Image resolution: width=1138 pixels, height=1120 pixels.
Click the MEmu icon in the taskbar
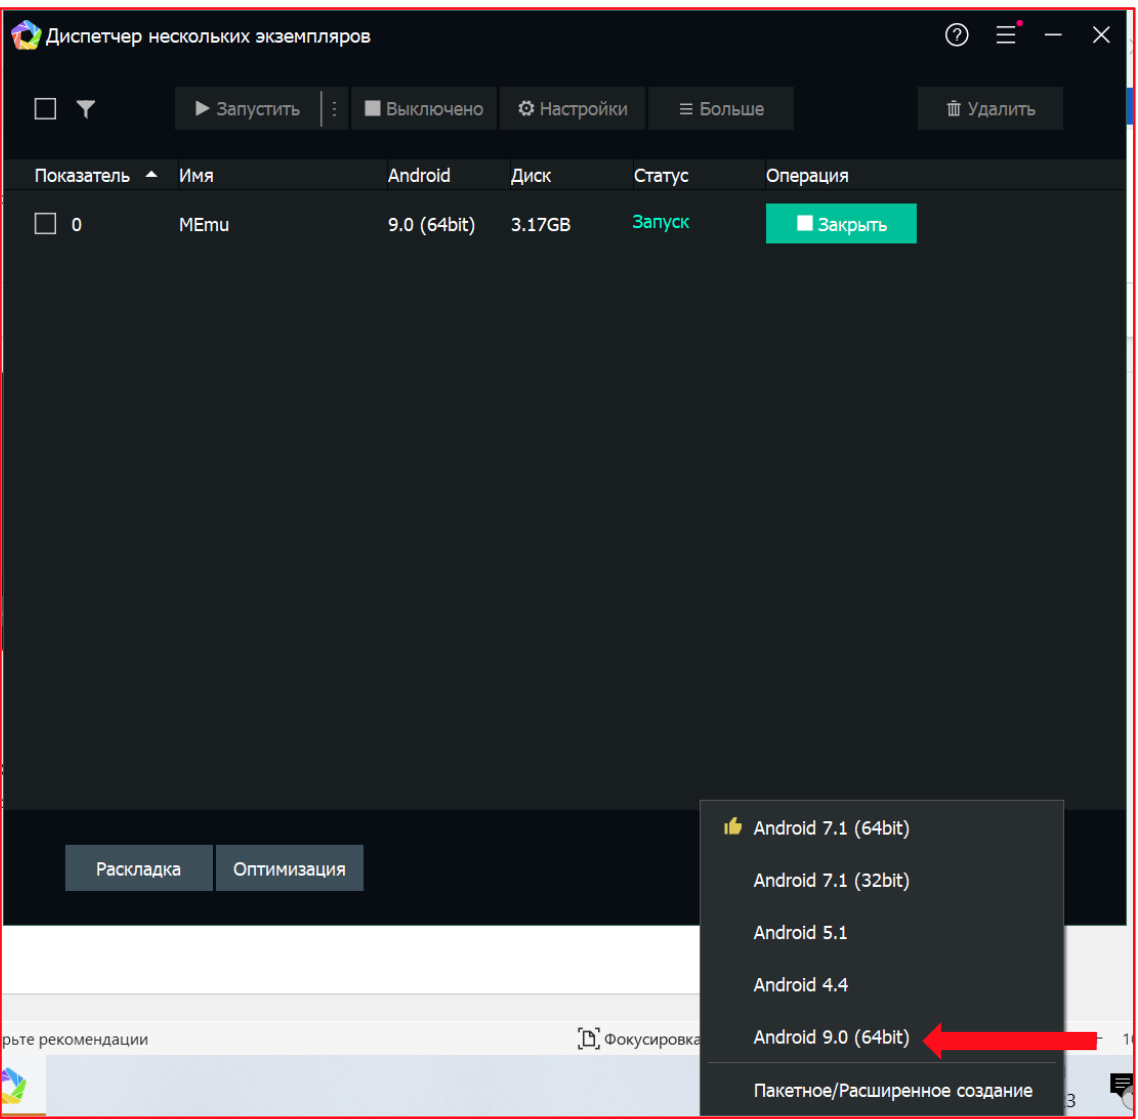pos(12,1088)
